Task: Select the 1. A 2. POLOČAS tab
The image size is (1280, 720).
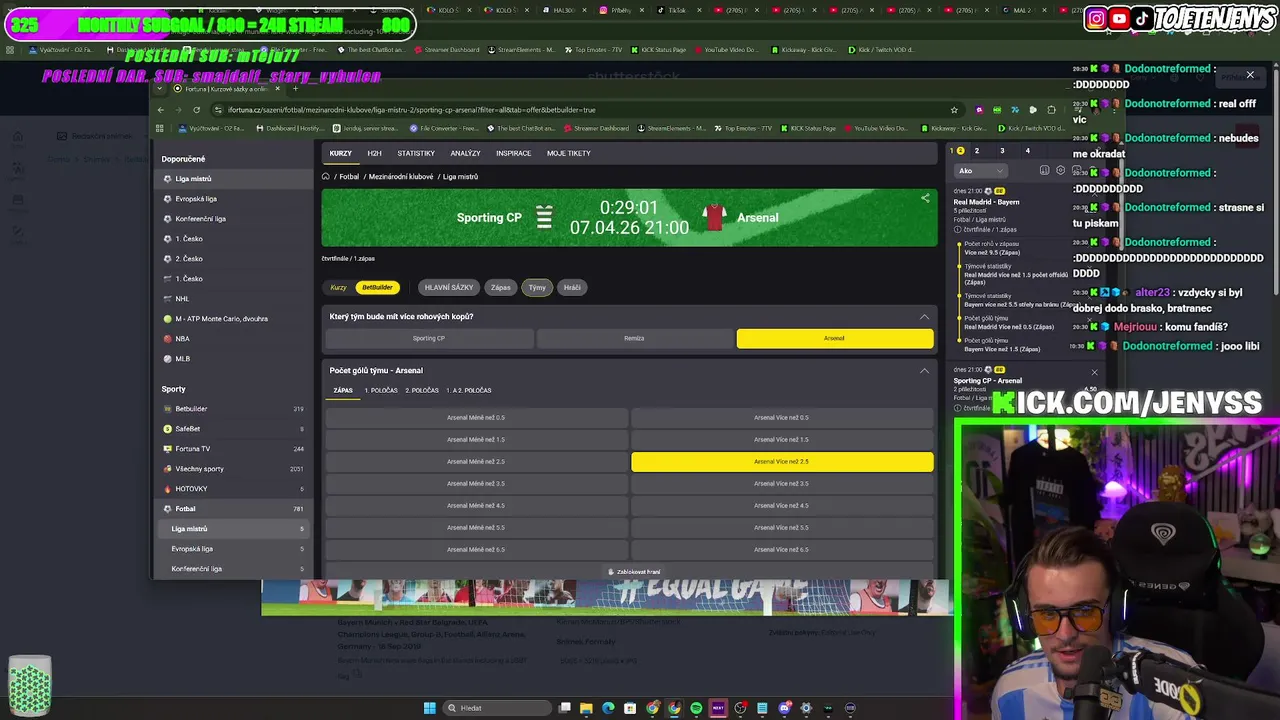Action: [x=469, y=391]
